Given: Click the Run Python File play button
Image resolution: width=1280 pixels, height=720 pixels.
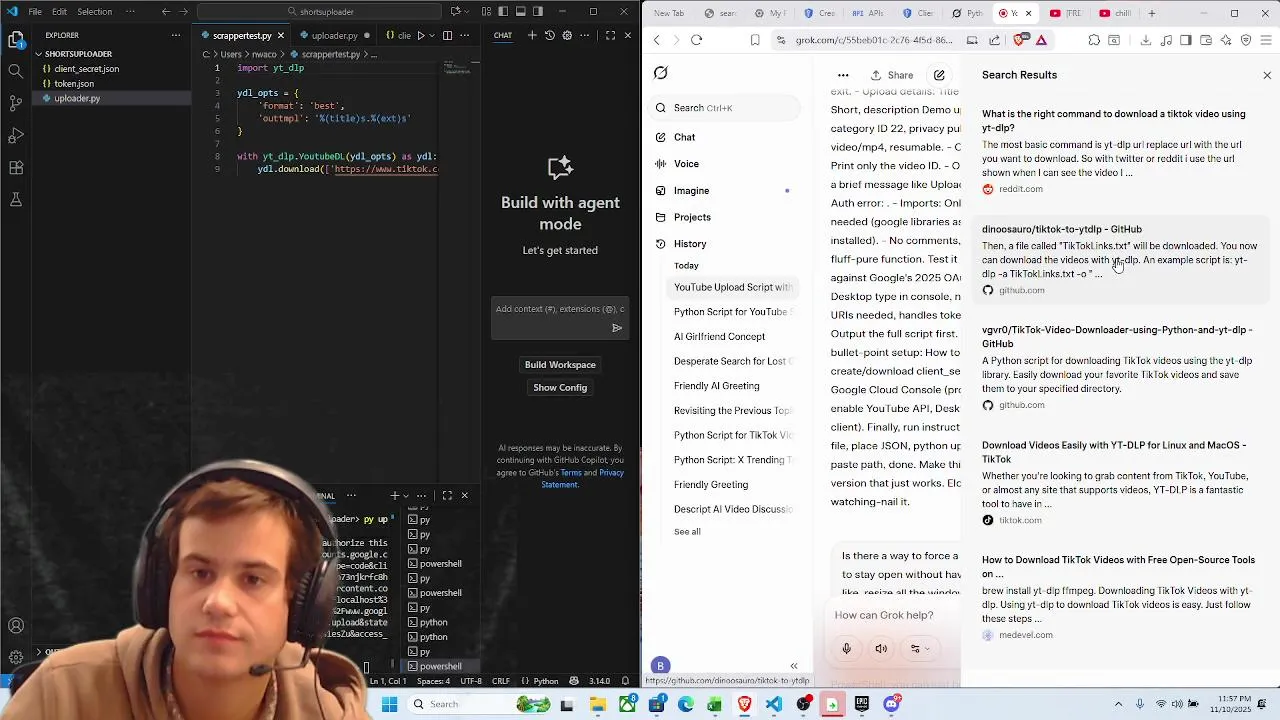Looking at the screenshot, I should (420, 35).
